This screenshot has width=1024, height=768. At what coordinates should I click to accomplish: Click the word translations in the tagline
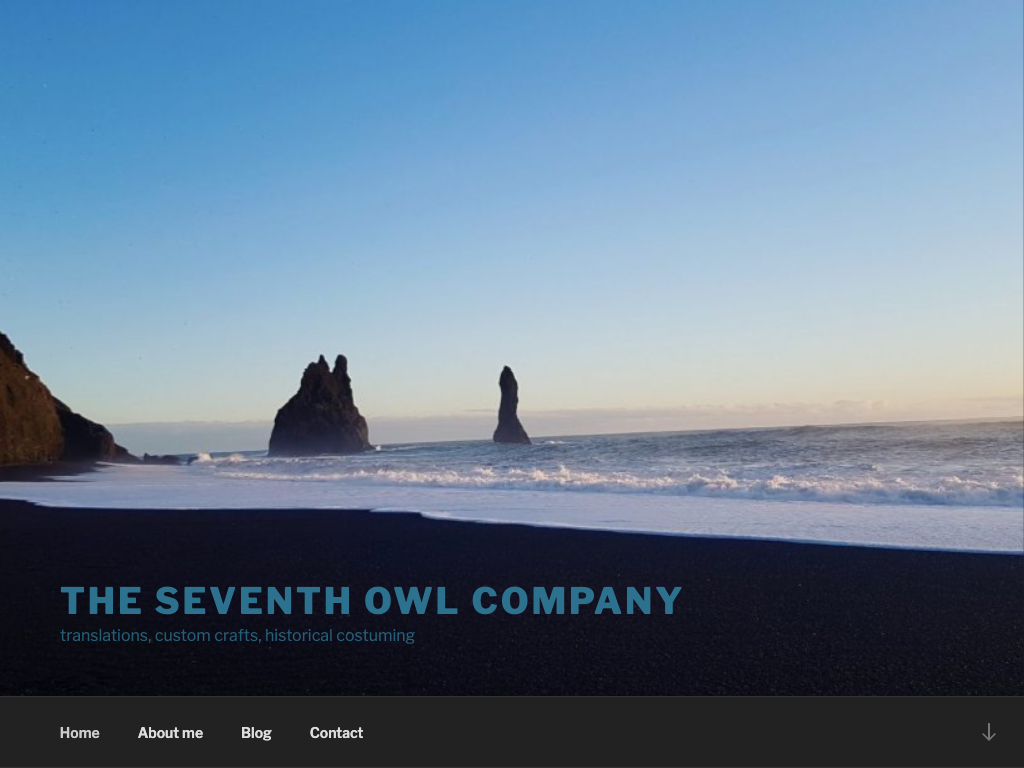coord(104,635)
